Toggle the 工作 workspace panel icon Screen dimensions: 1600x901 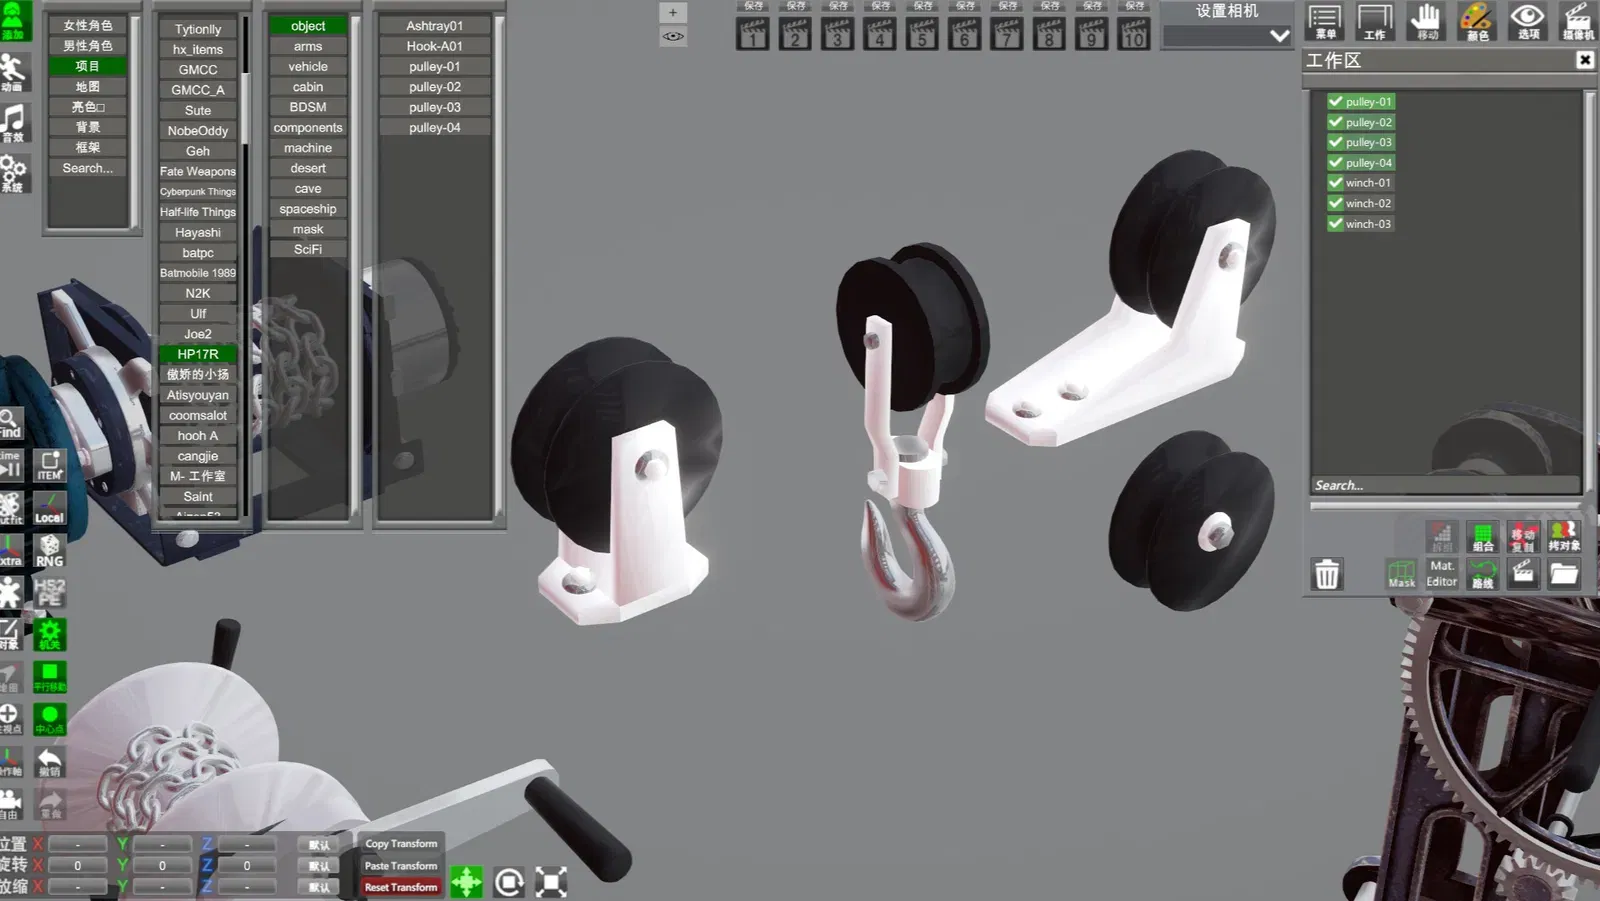(1375, 21)
